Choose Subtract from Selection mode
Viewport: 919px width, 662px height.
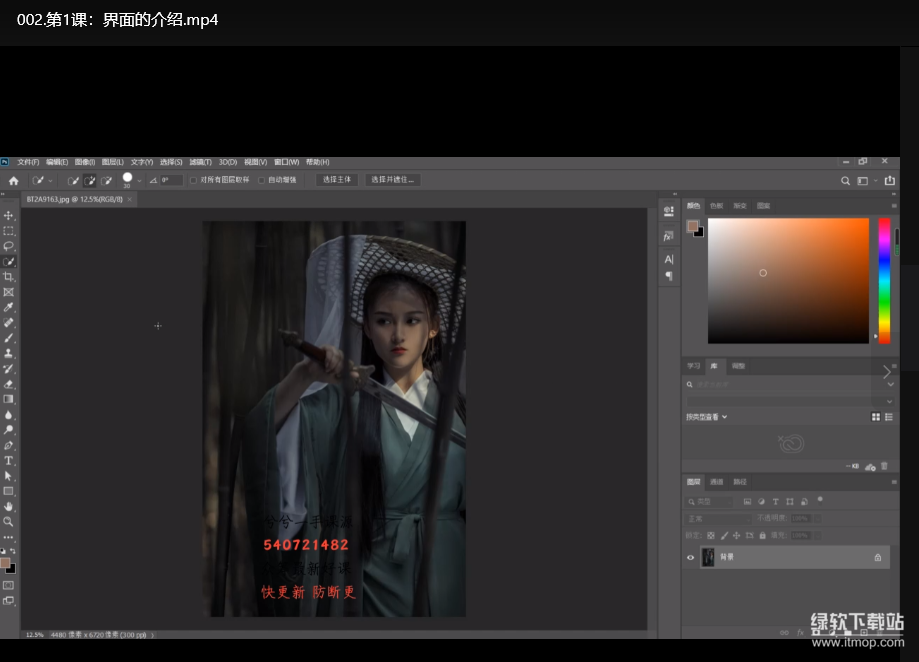[x=107, y=180]
